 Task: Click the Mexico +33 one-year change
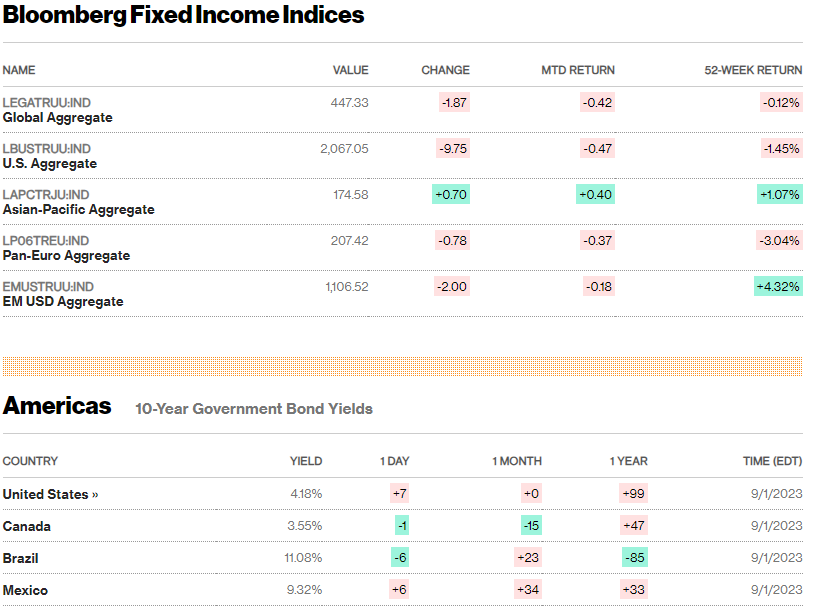(x=634, y=589)
